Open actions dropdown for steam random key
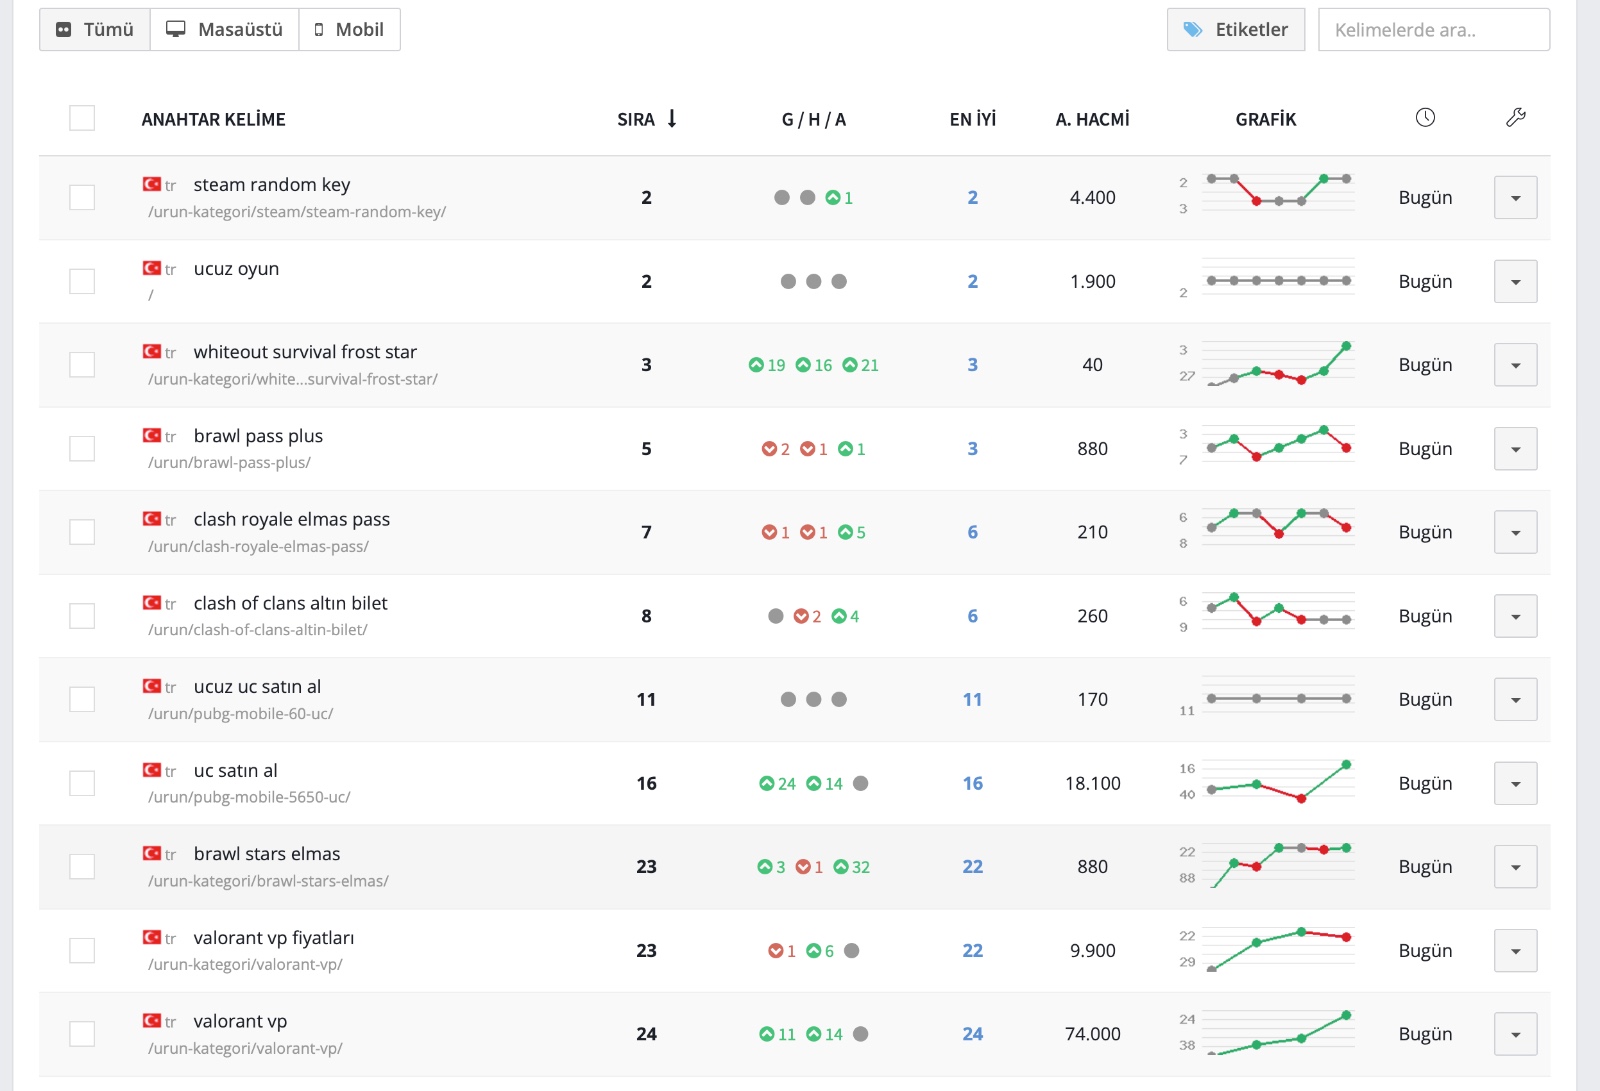This screenshot has width=1600, height=1091. click(1515, 197)
